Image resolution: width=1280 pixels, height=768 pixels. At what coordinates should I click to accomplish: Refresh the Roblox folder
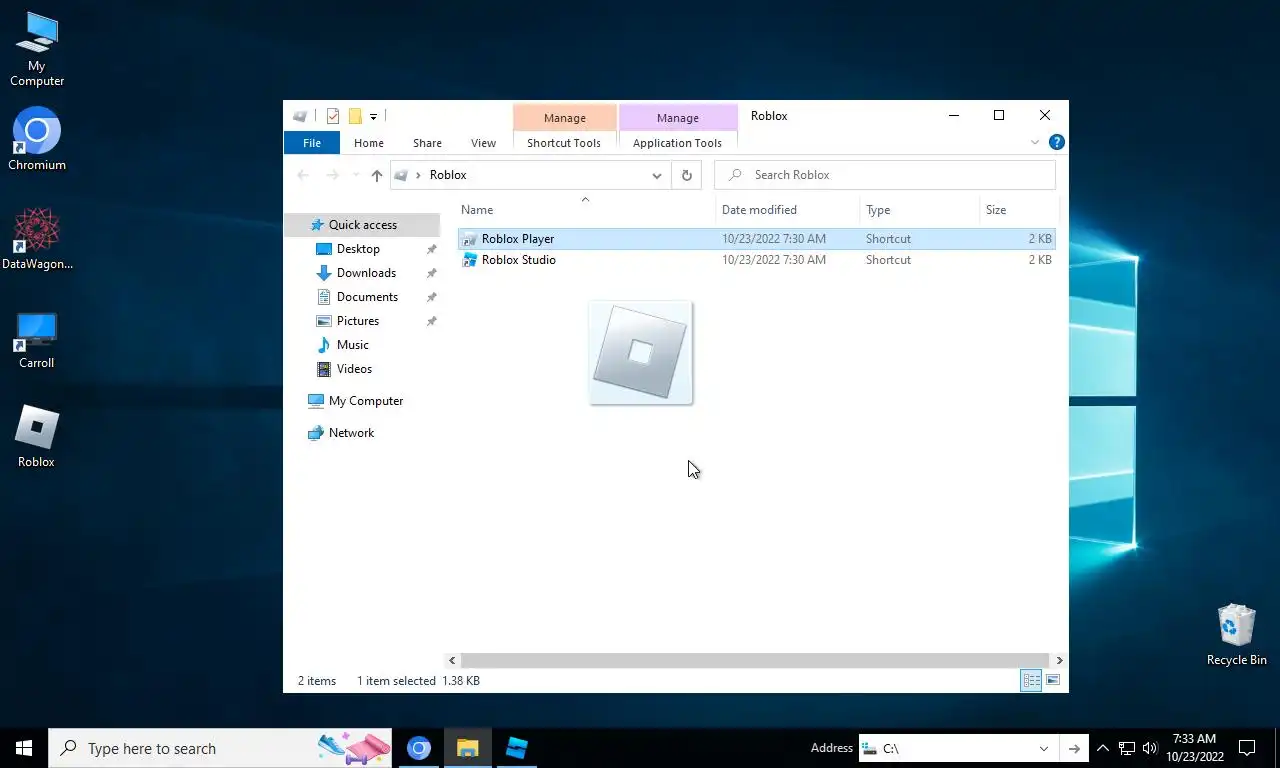click(x=686, y=175)
